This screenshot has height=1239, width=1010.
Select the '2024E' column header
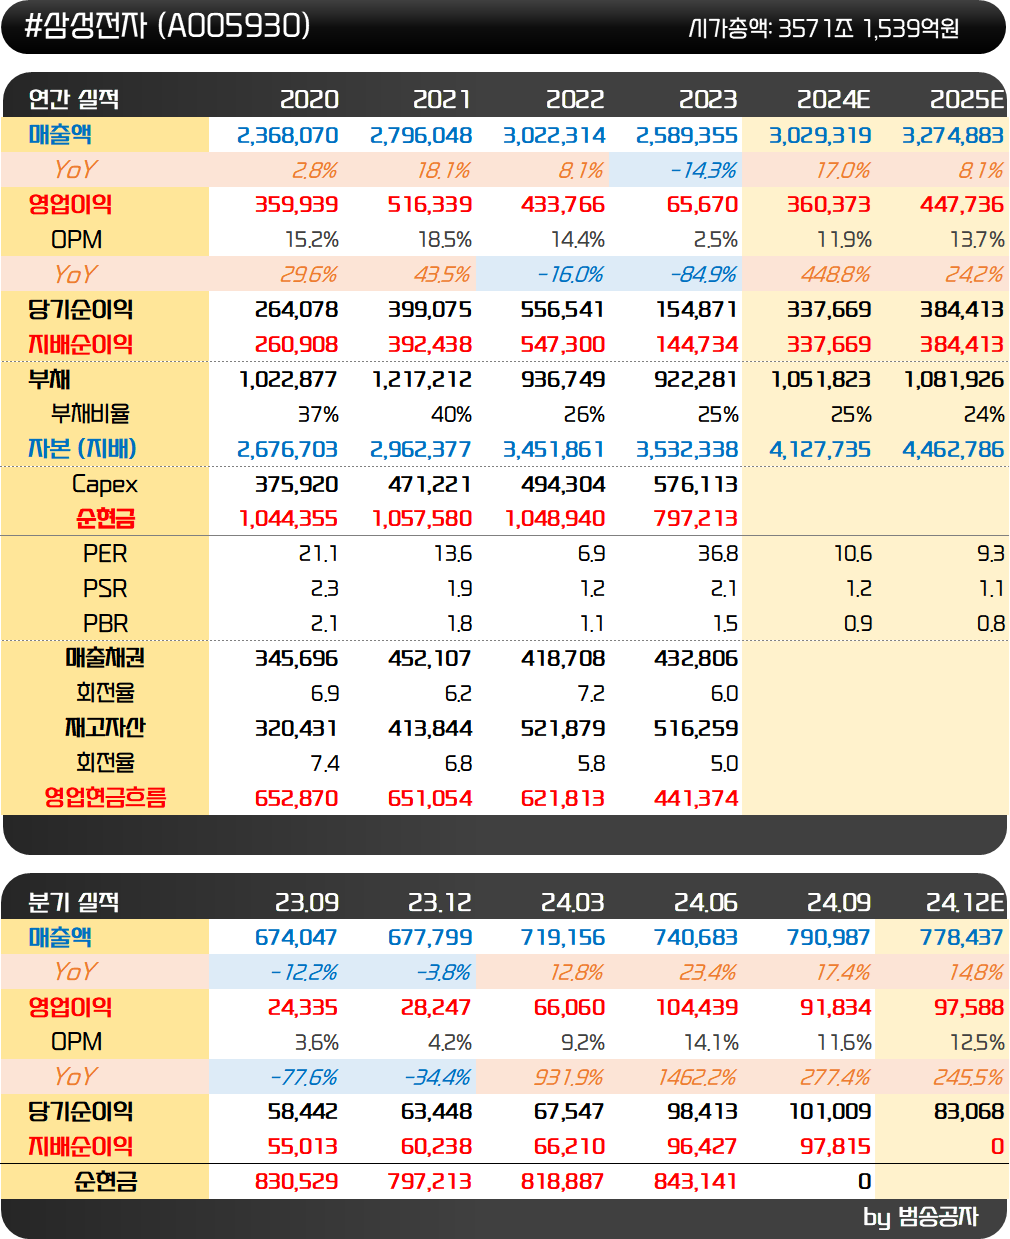click(834, 99)
